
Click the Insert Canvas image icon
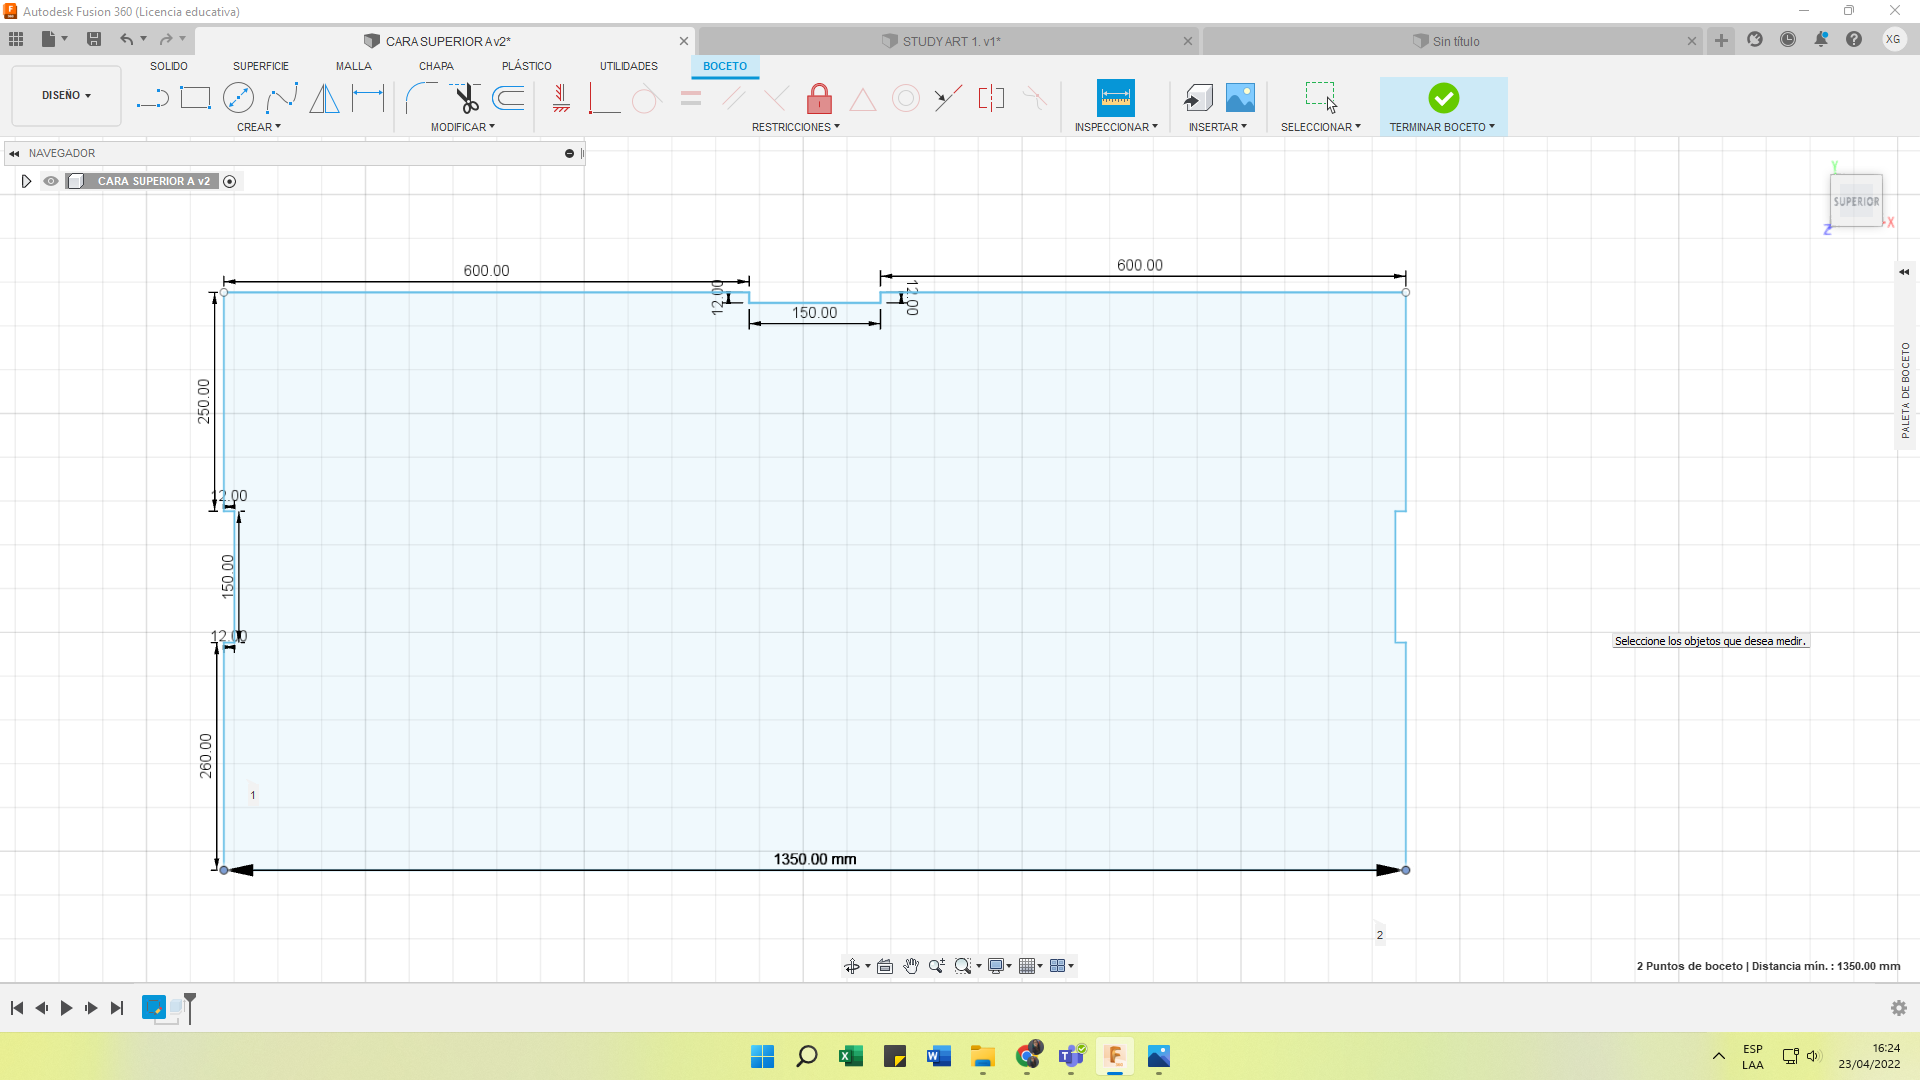(x=1240, y=98)
